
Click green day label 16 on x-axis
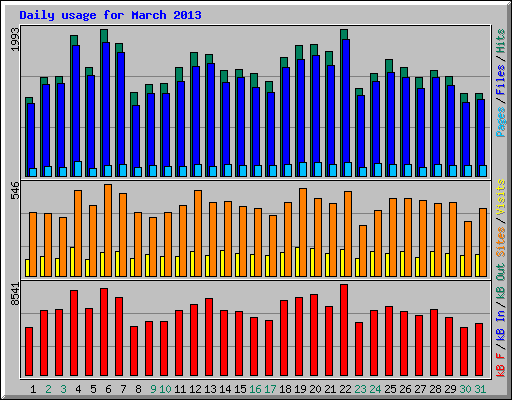point(255,389)
